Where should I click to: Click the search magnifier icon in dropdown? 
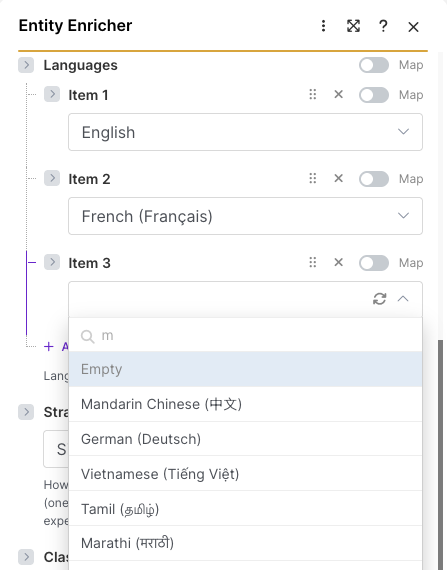(x=88, y=336)
